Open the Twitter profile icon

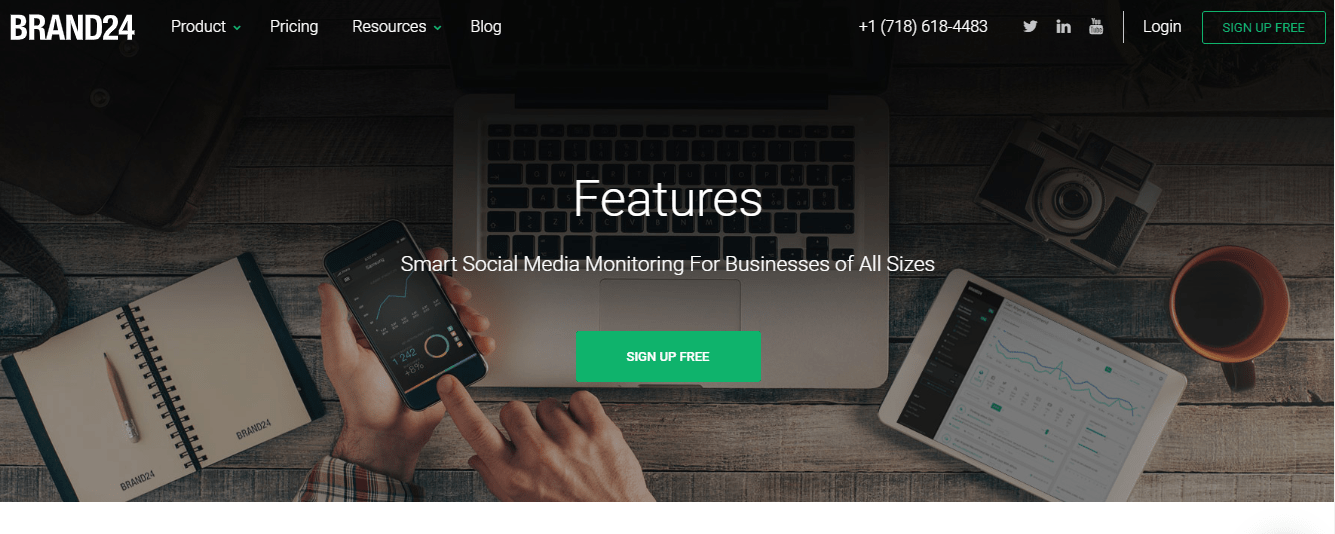click(1030, 27)
